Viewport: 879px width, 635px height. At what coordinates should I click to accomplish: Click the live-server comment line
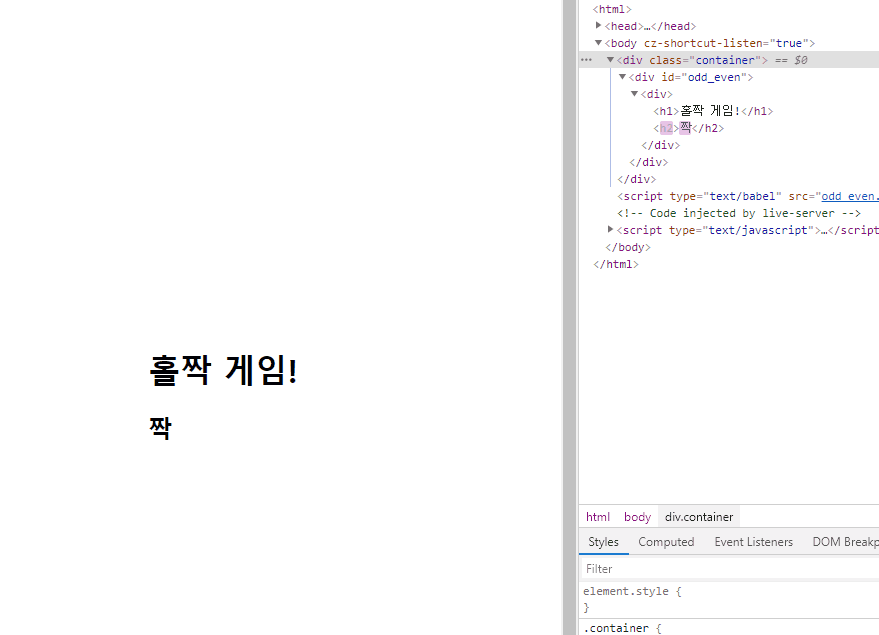[x=739, y=213]
